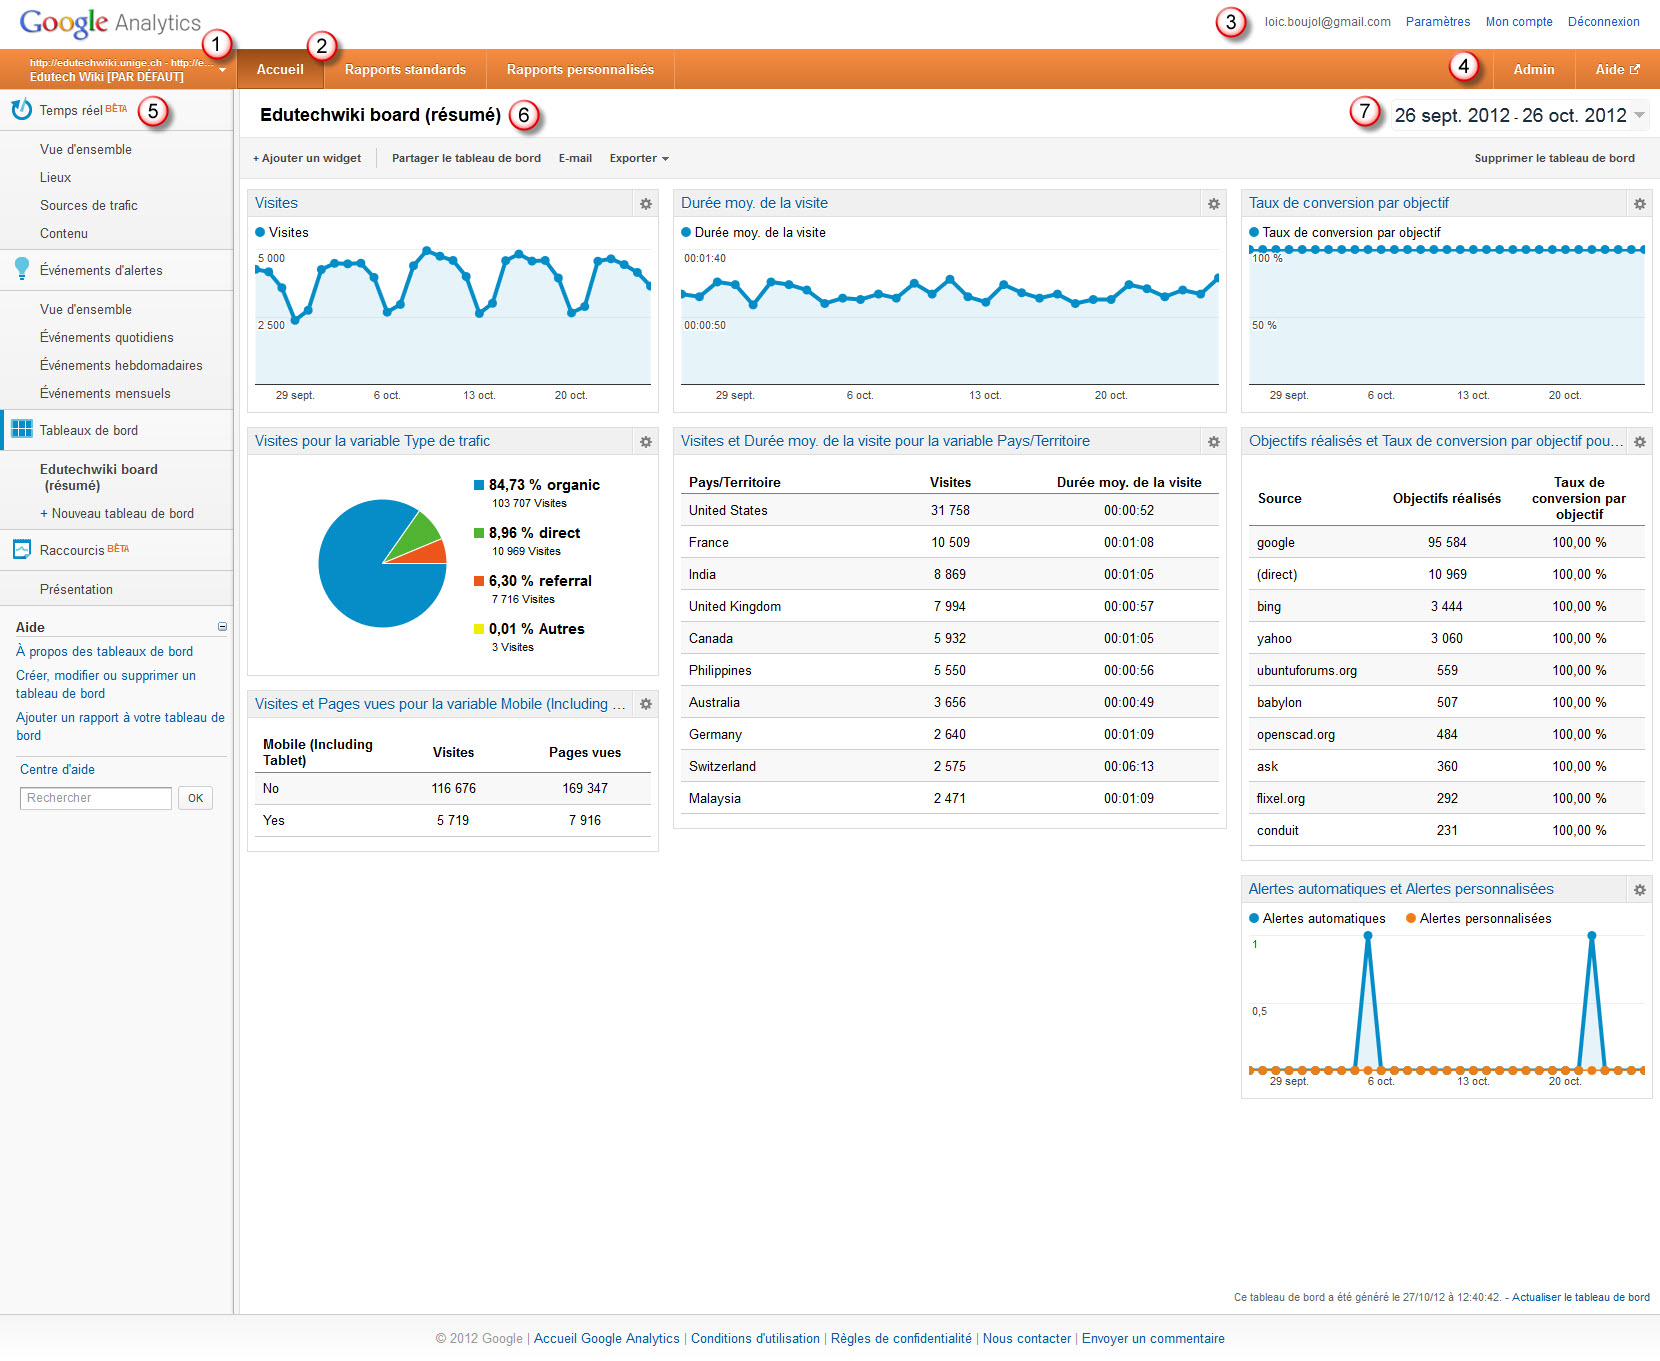This screenshot has height=1361, width=1660.
Task: Open Centre d'aide link
Action: (57, 769)
